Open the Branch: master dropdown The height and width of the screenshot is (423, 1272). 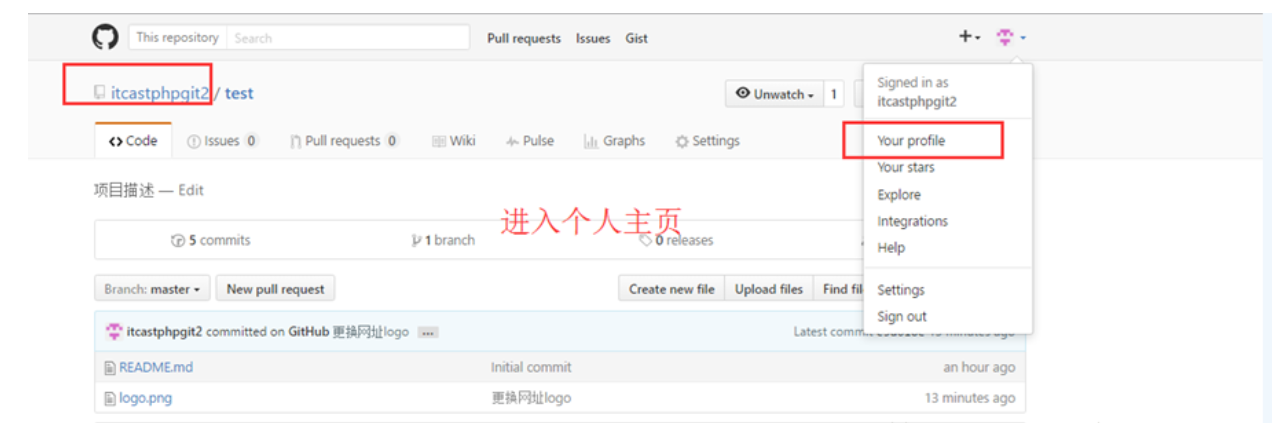152,289
